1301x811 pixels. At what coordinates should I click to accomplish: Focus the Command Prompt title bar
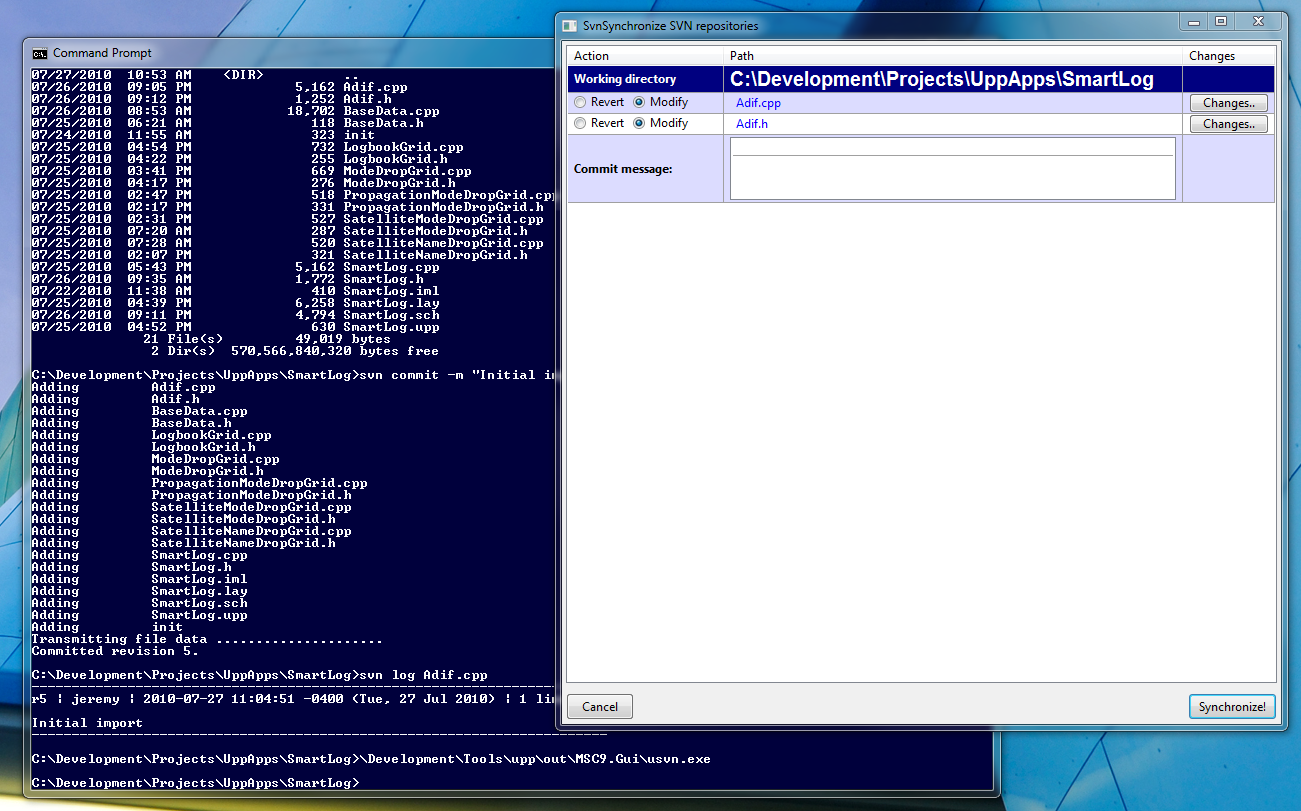click(x=300, y=53)
